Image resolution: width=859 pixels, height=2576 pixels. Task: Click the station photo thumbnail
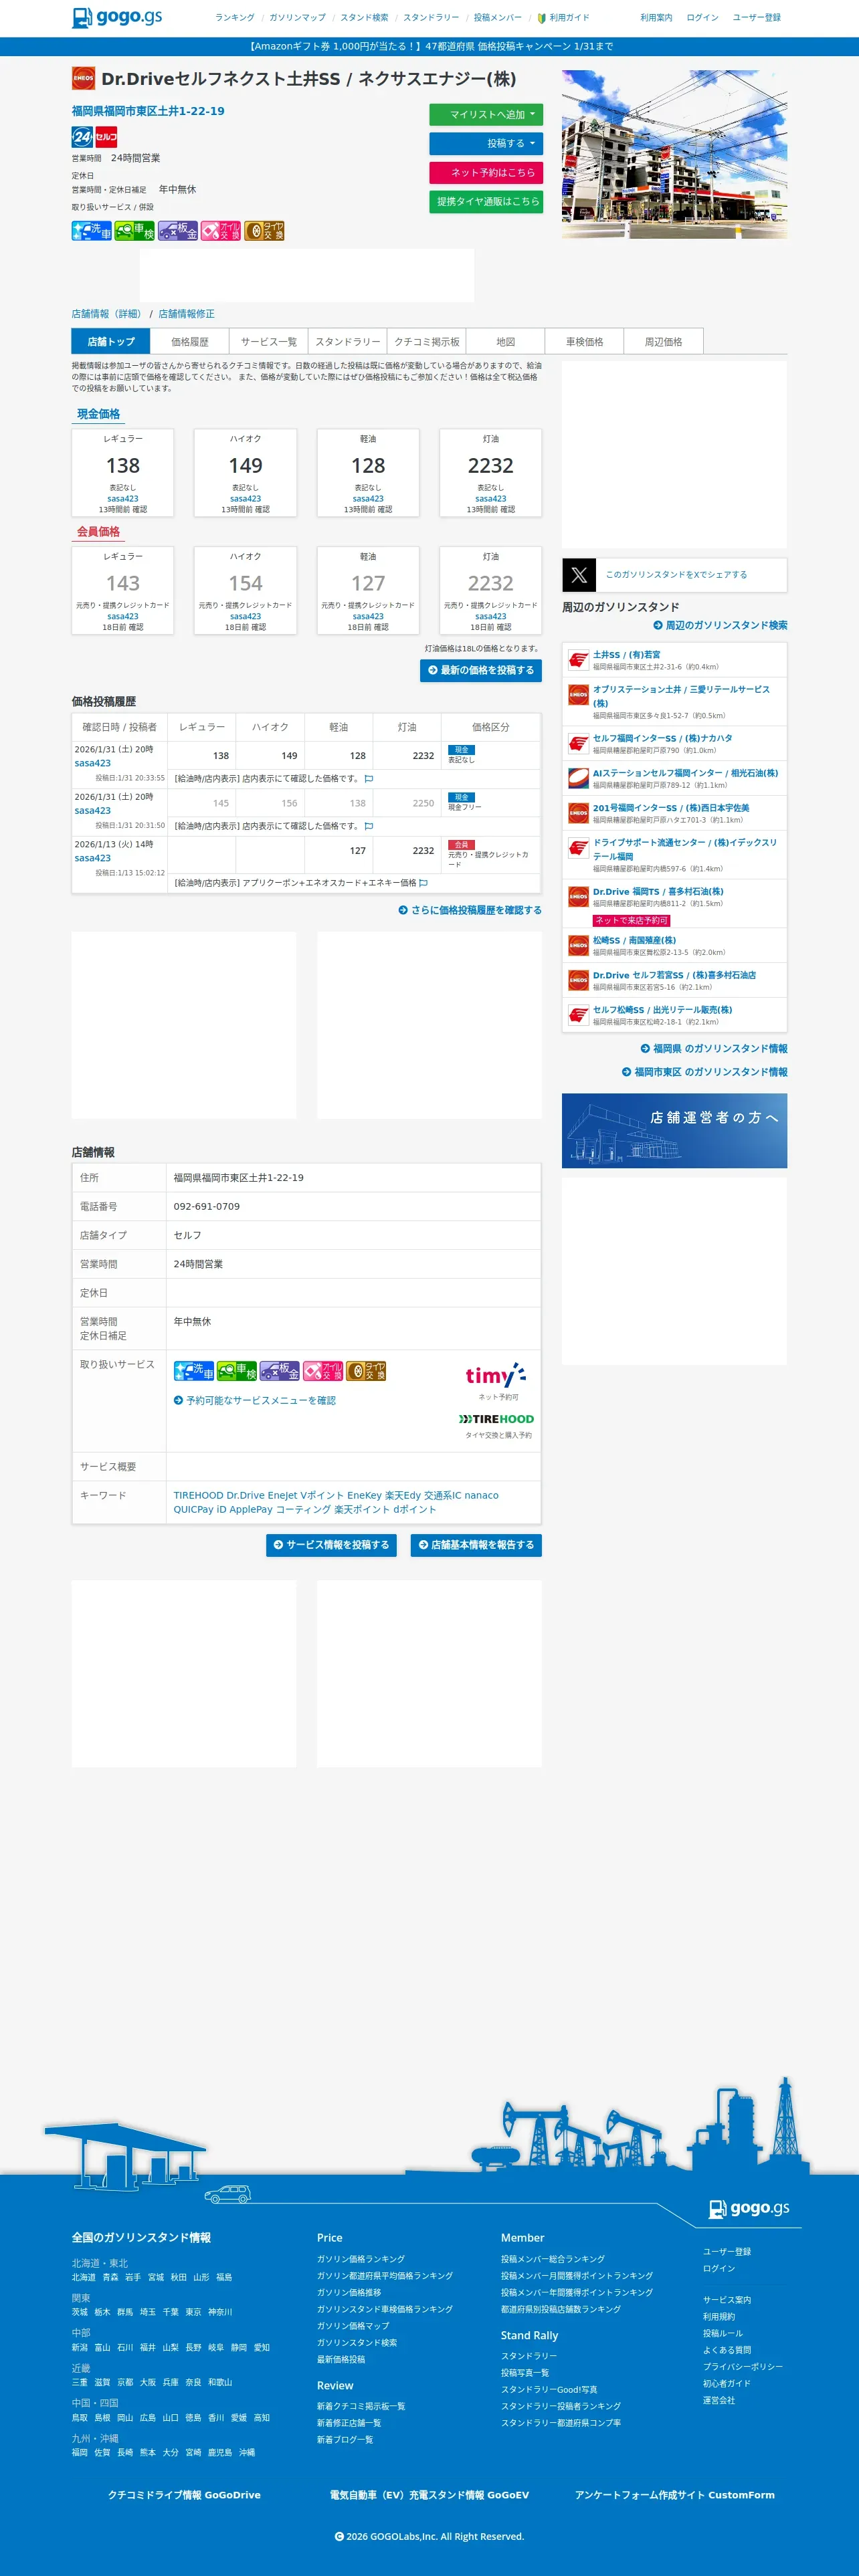coord(674,154)
